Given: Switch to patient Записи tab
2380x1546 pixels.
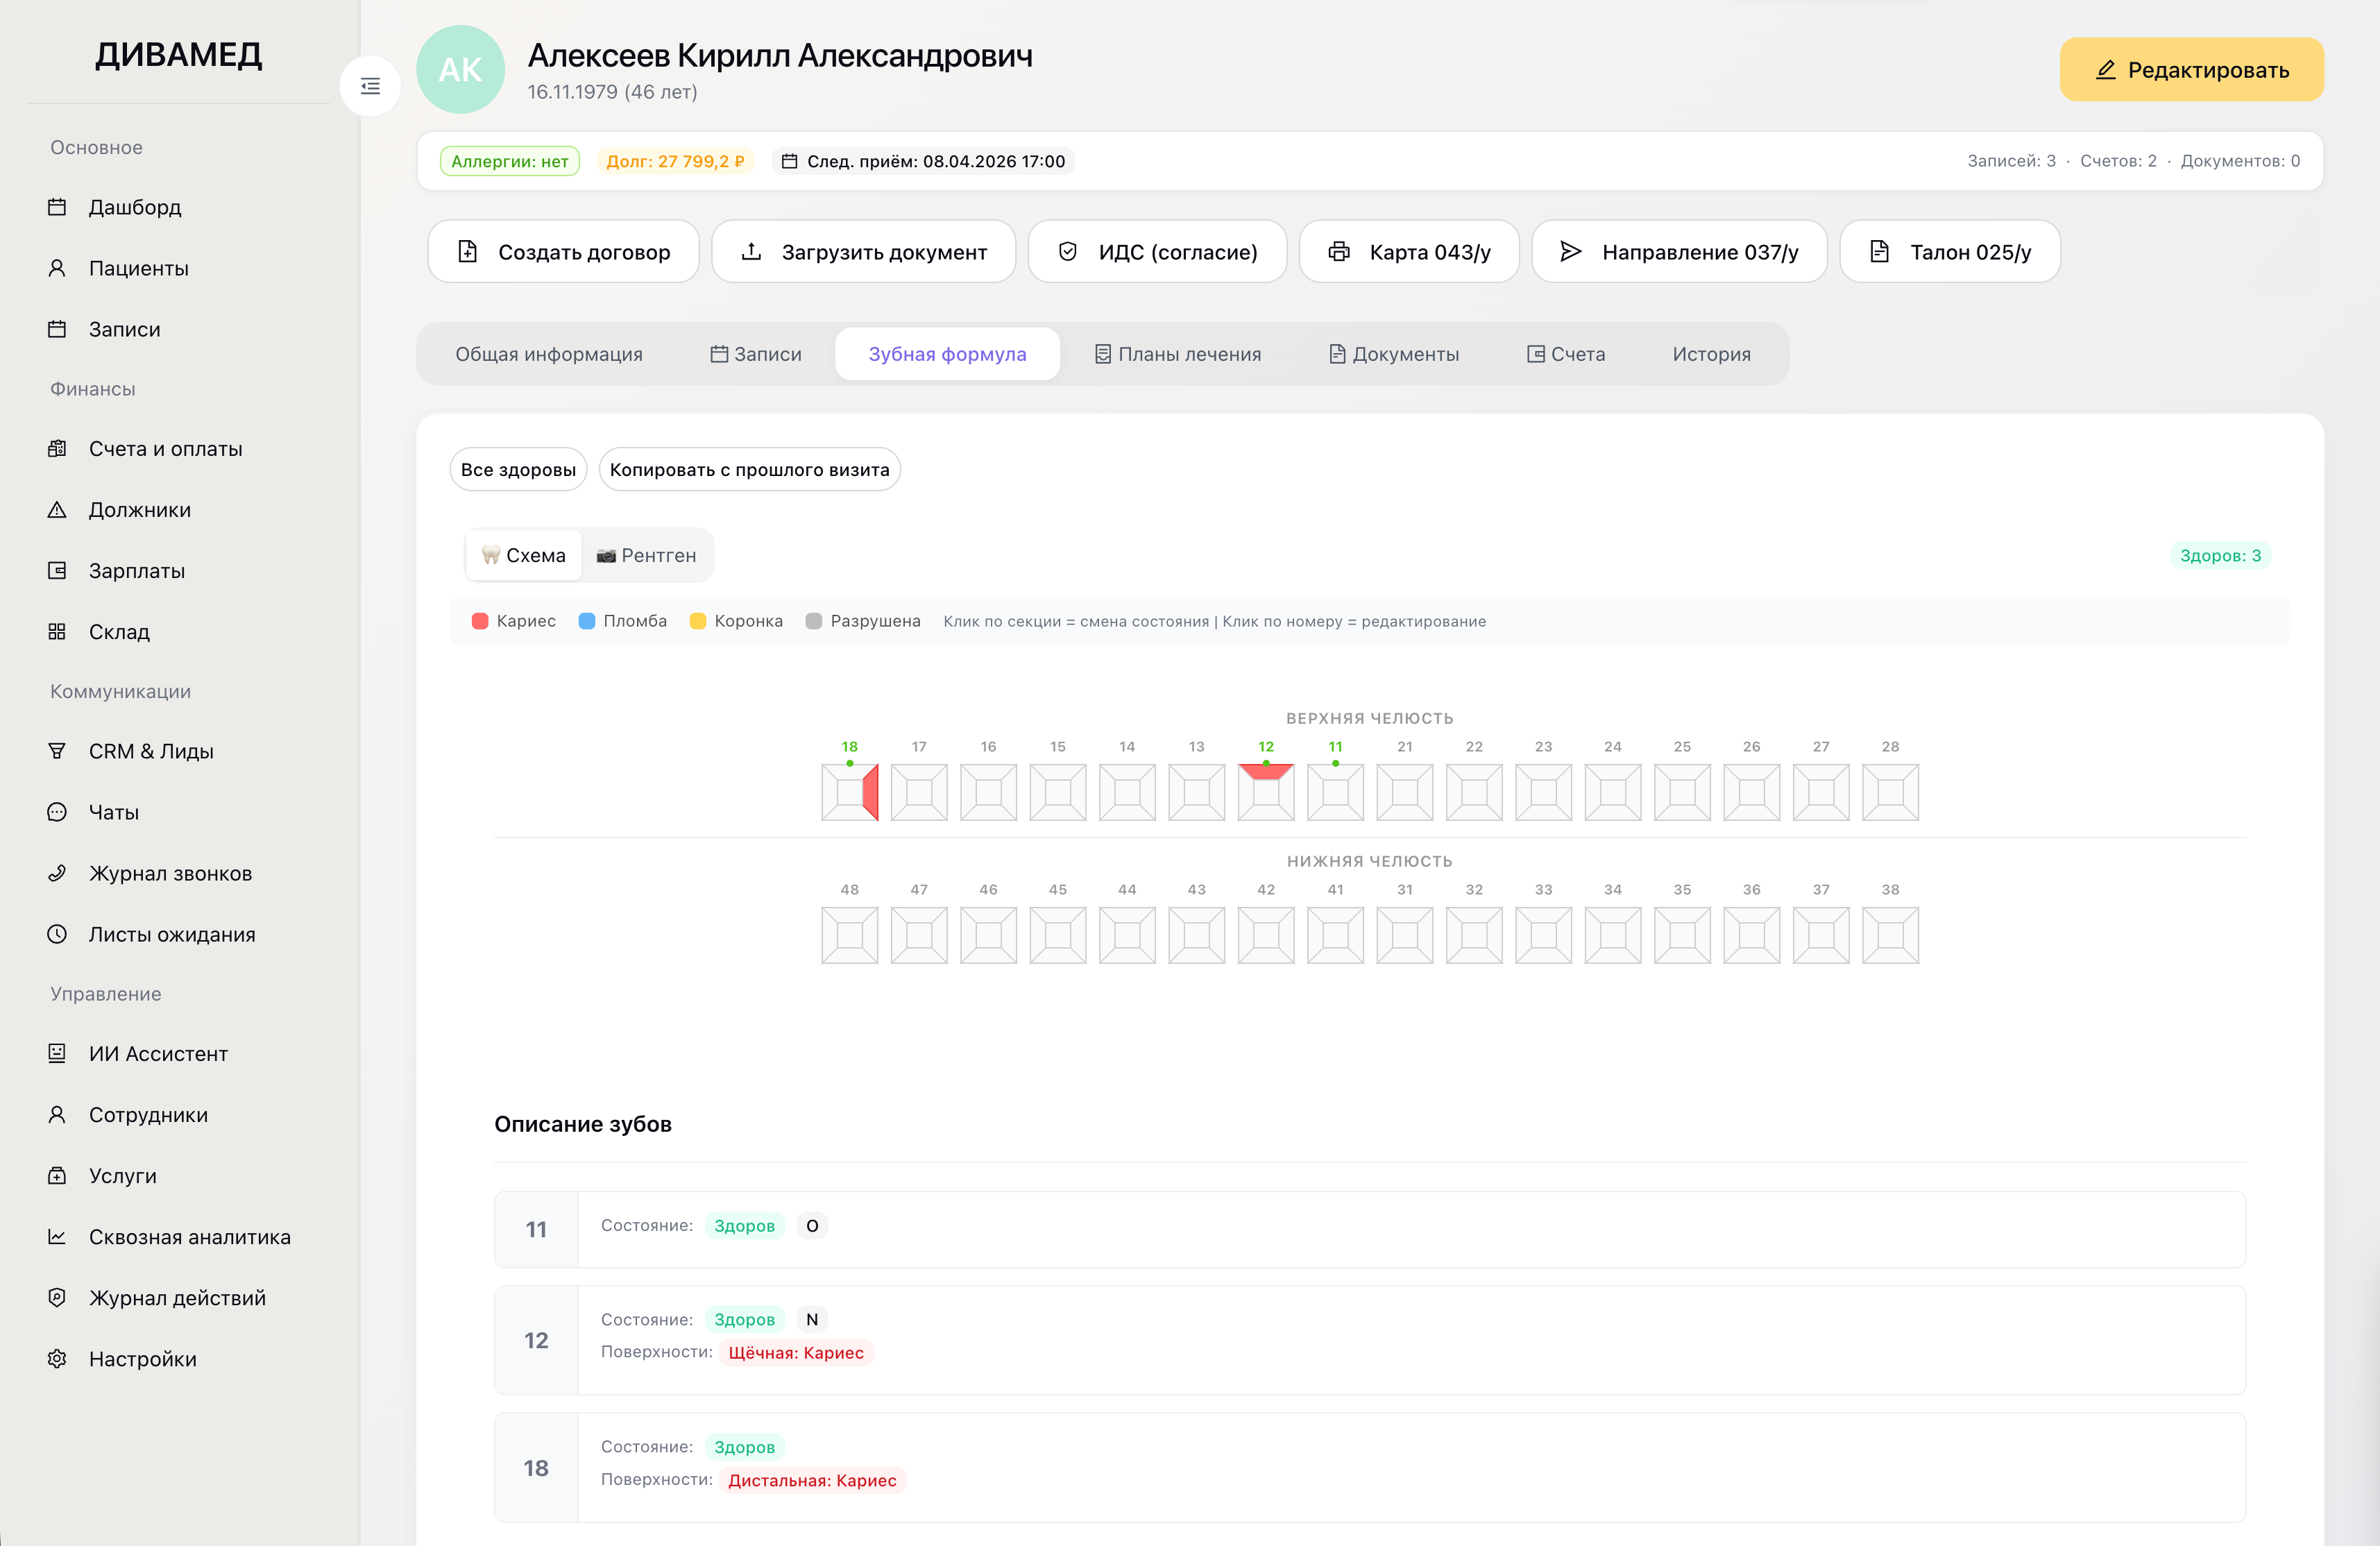Looking at the screenshot, I should tap(756, 354).
